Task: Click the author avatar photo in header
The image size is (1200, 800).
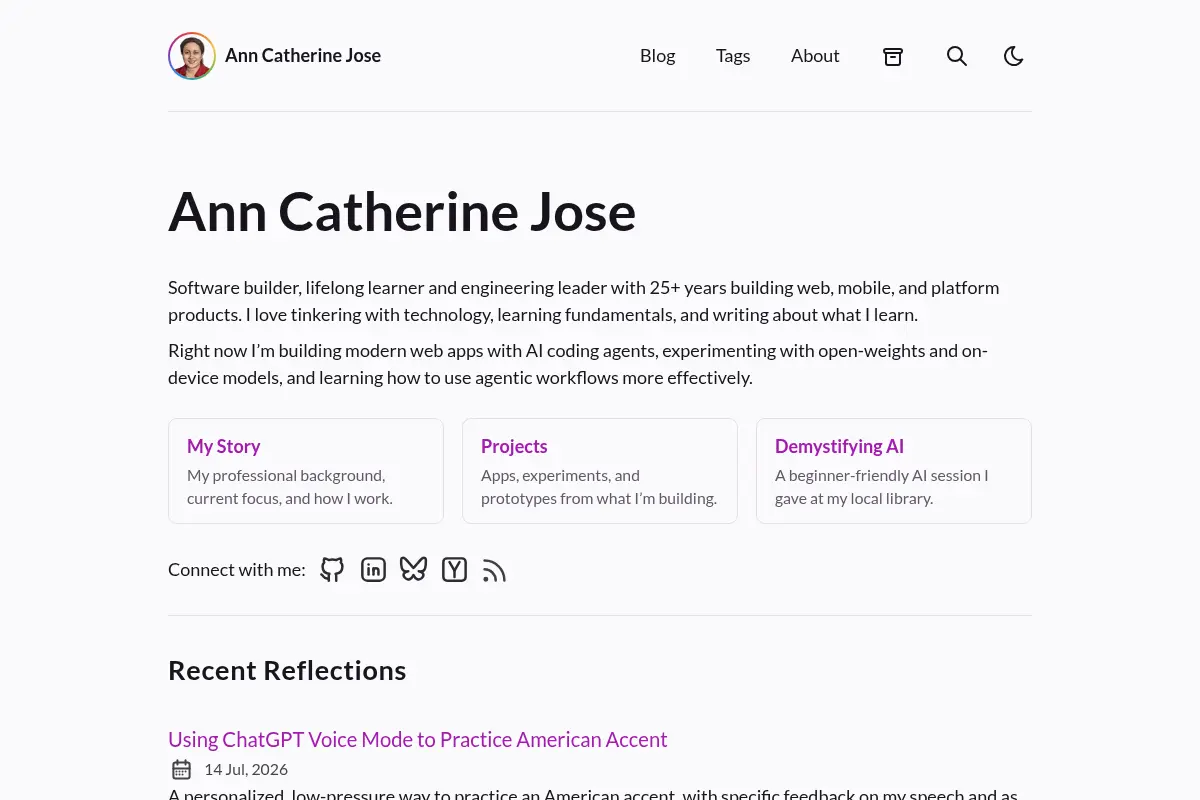Action: tap(192, 56)
